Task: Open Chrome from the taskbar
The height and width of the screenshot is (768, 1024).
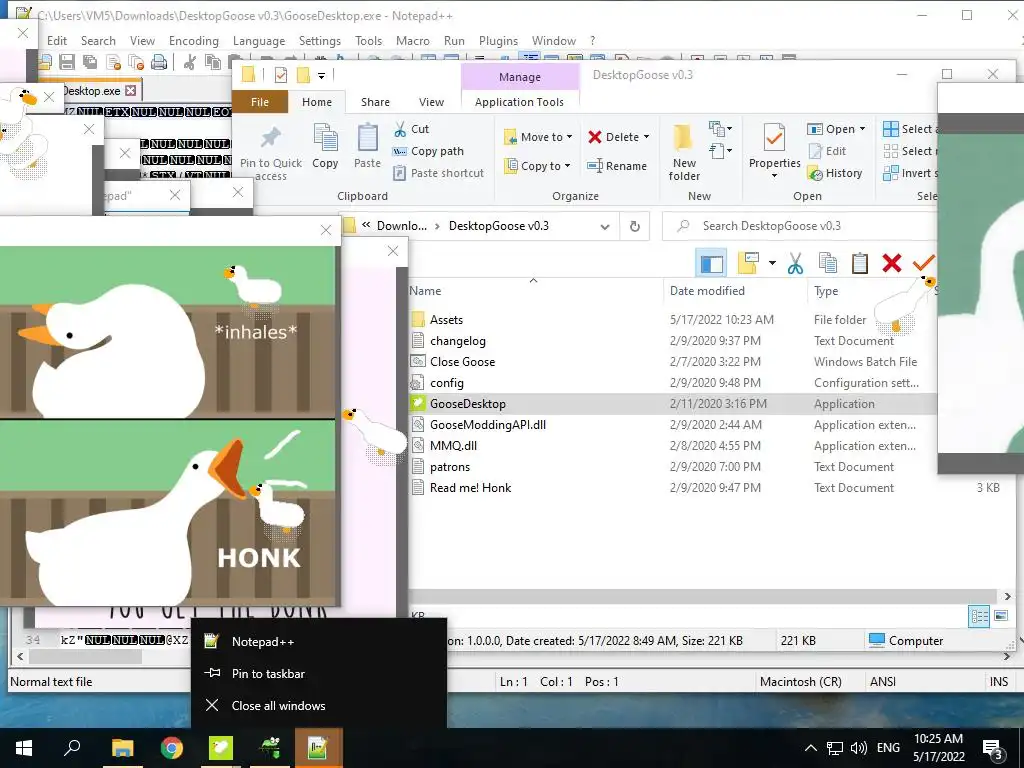Action: pos(172,748)
